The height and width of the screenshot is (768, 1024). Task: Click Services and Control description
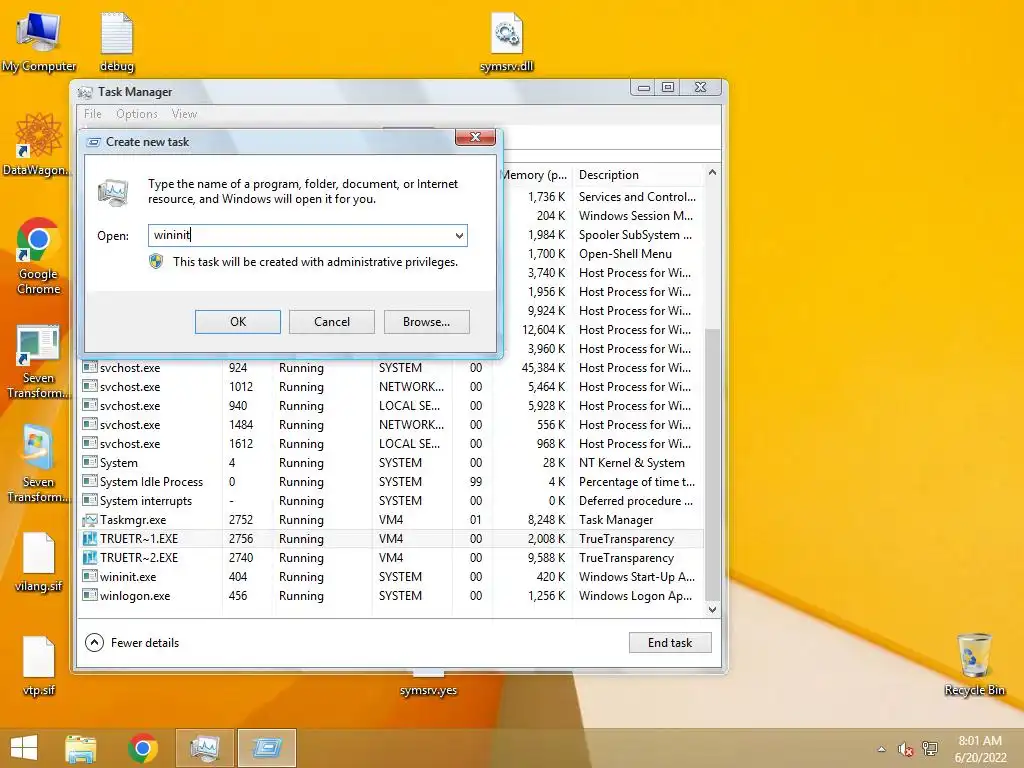click(637, 197)
